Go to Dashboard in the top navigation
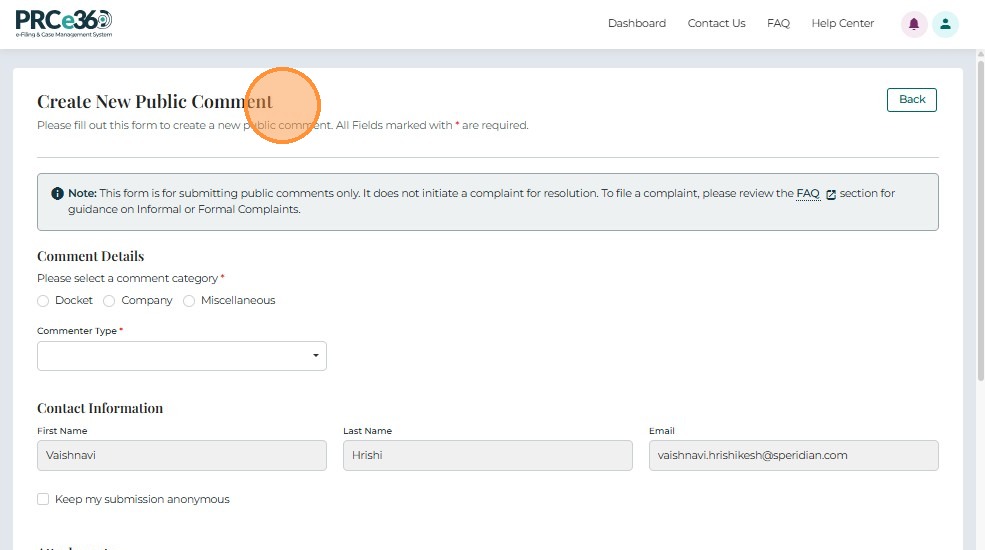This screenshot has height=550, width=985. pos(637,23)
